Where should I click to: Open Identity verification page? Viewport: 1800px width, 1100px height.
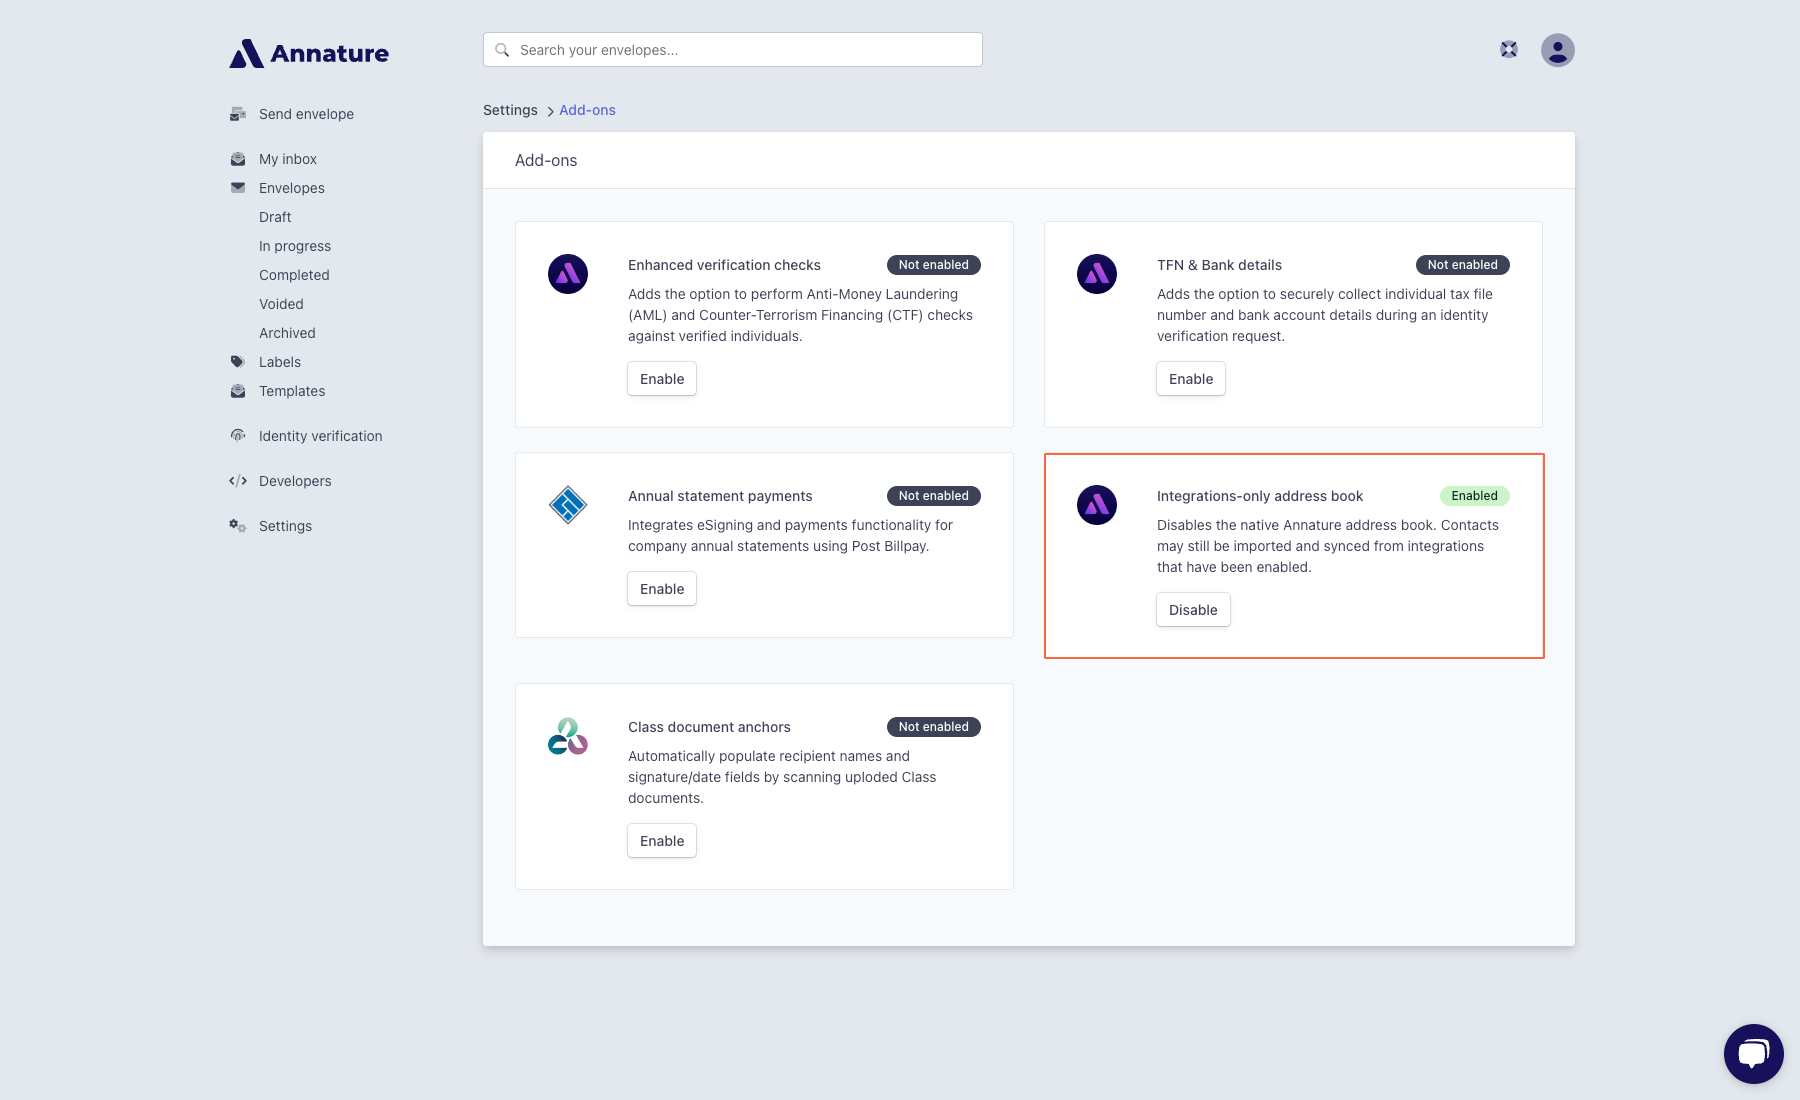[321, 436]
